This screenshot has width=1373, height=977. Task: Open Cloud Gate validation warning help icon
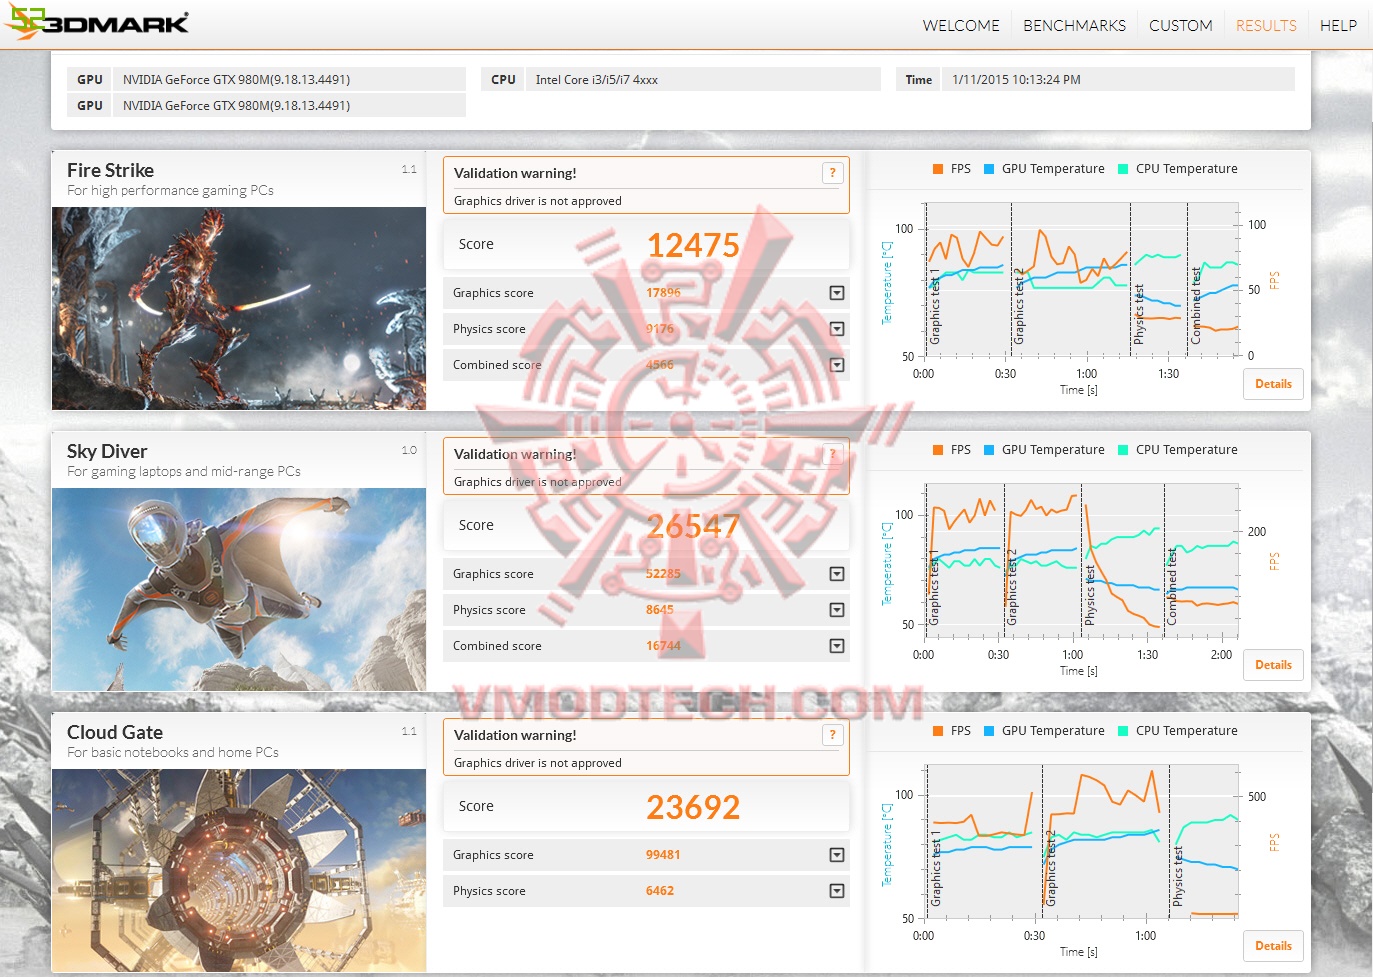pos(832,735)
